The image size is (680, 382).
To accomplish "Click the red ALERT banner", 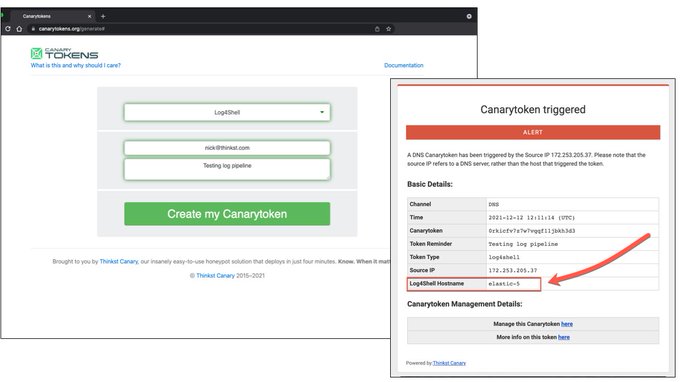I will tap(533, 132).
